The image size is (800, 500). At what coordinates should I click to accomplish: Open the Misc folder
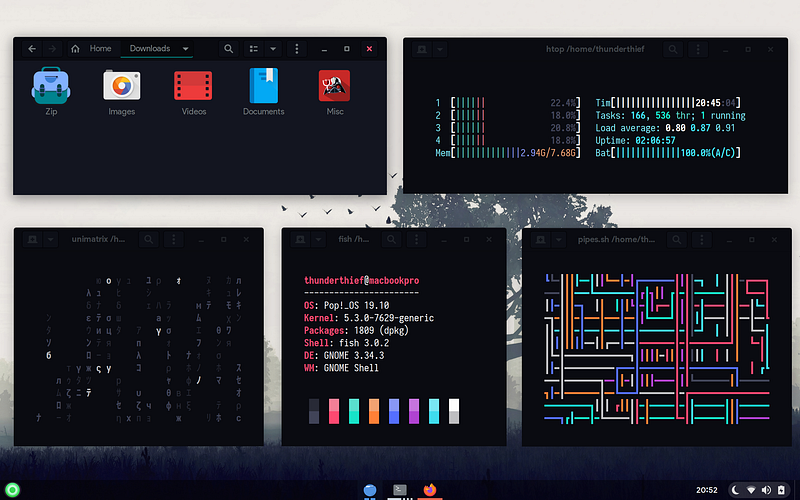point(334,87)
